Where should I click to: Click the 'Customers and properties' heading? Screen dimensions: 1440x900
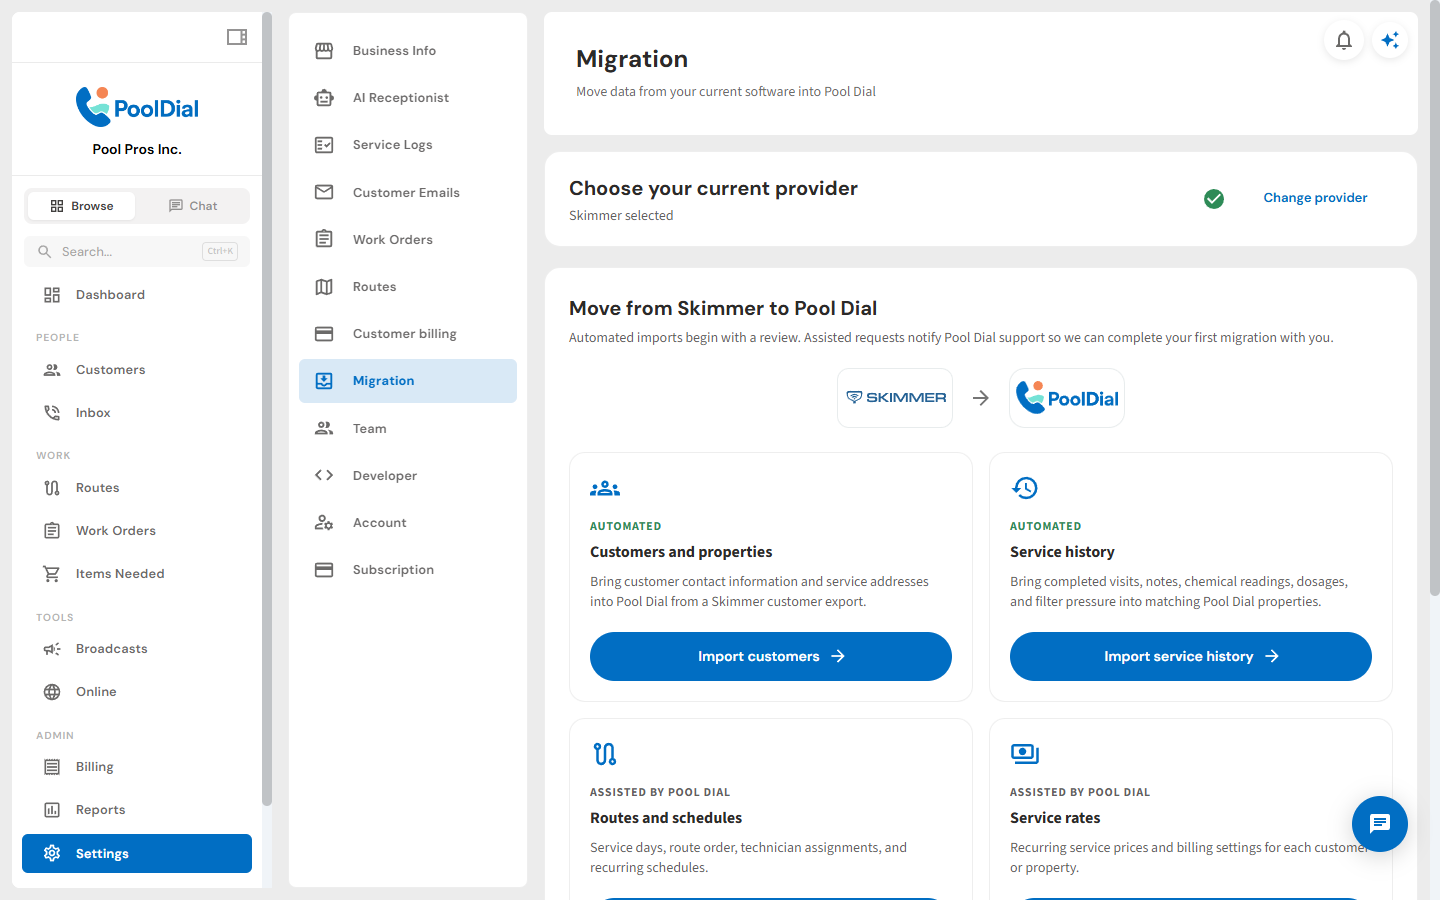[681, 552]
